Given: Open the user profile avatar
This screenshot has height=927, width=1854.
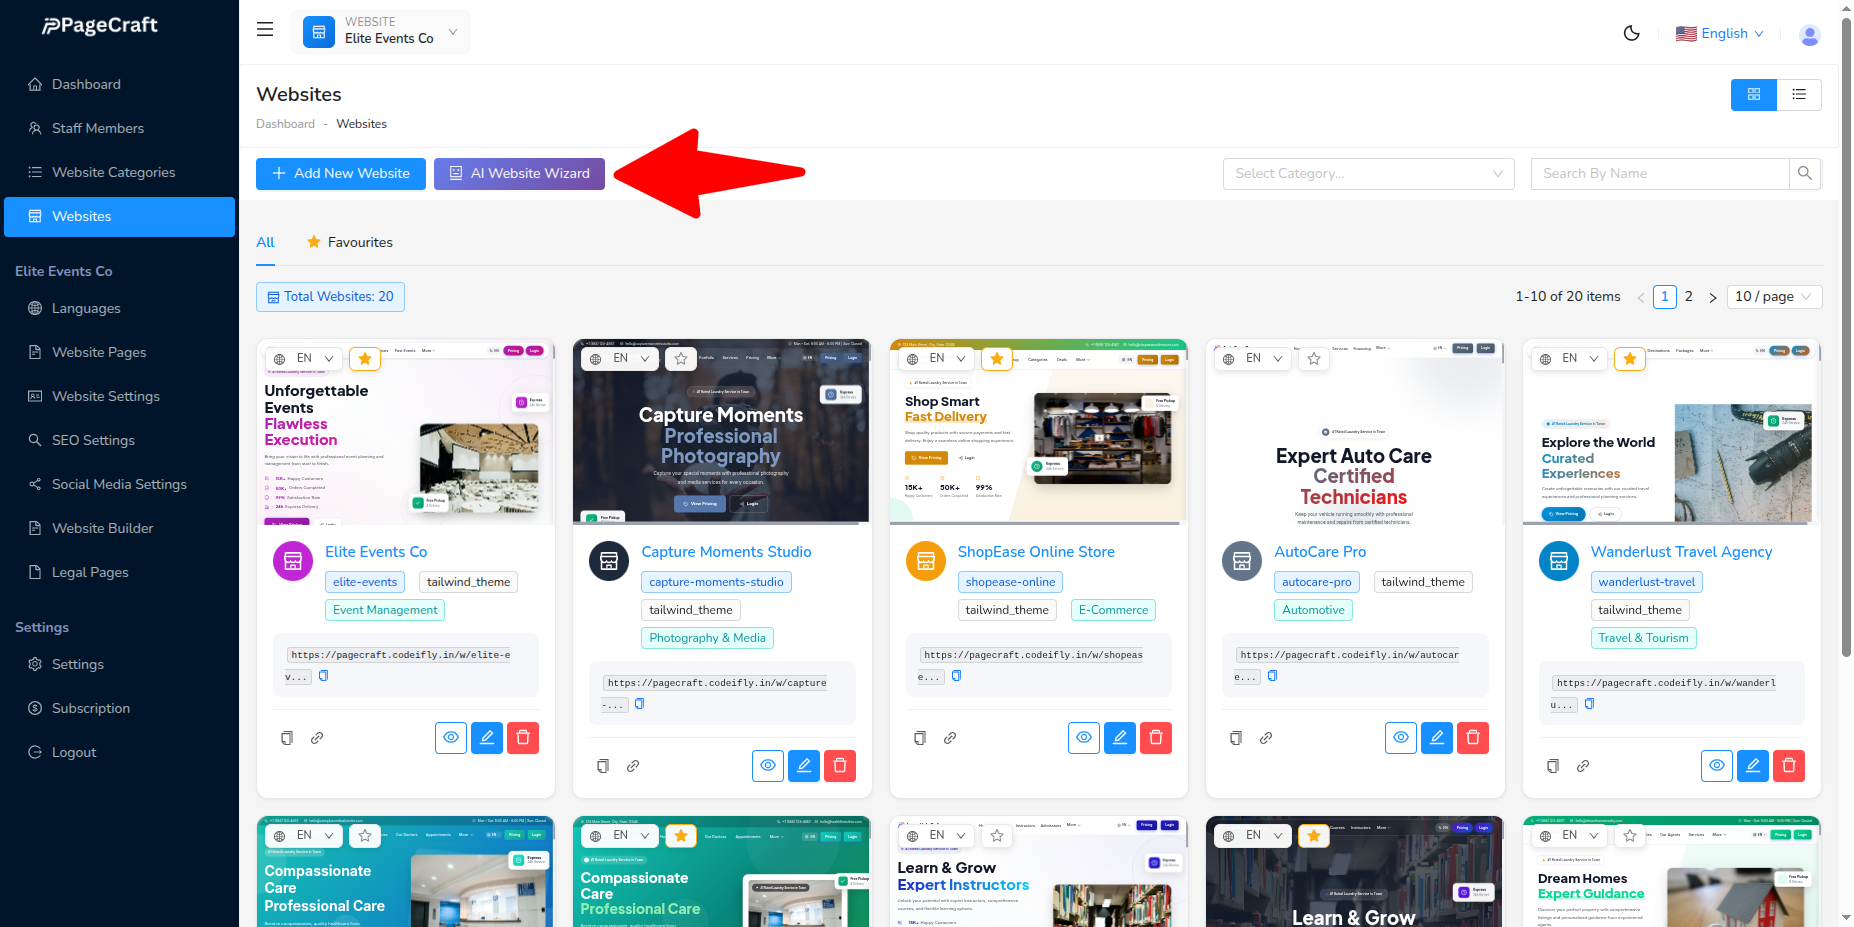Looking at the screenshot, I should coord(1810,34).
